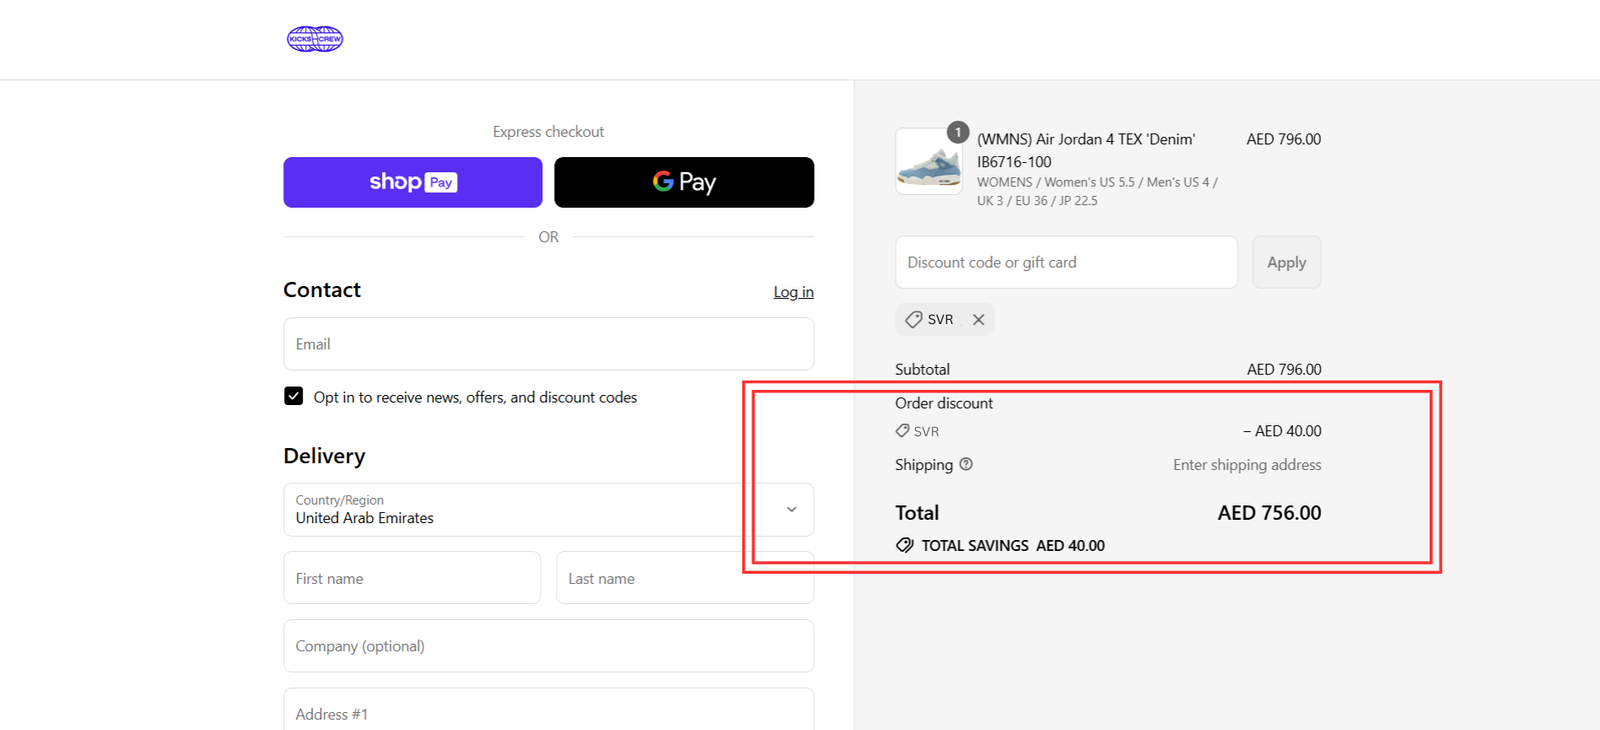Select the IB6716-100 product code text
This screenshot has height=730, width=1600.
pos(1014,162)
